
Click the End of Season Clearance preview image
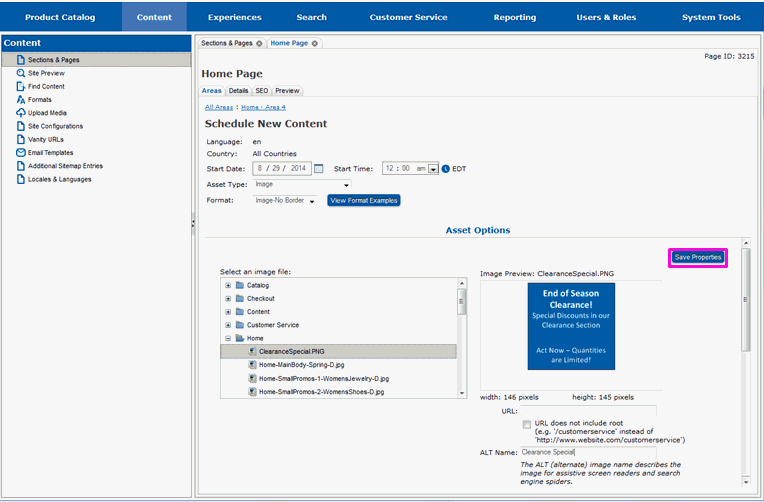(571, 327)
